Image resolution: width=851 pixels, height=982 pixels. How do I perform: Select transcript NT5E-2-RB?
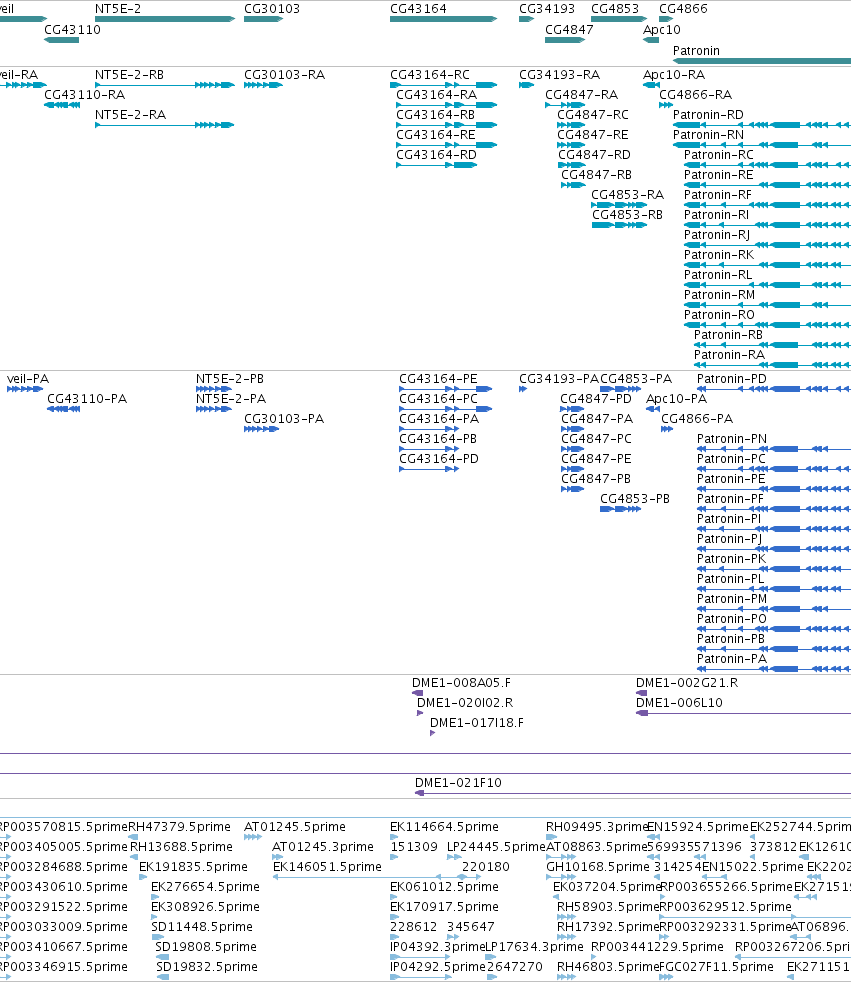coord(165,85)
